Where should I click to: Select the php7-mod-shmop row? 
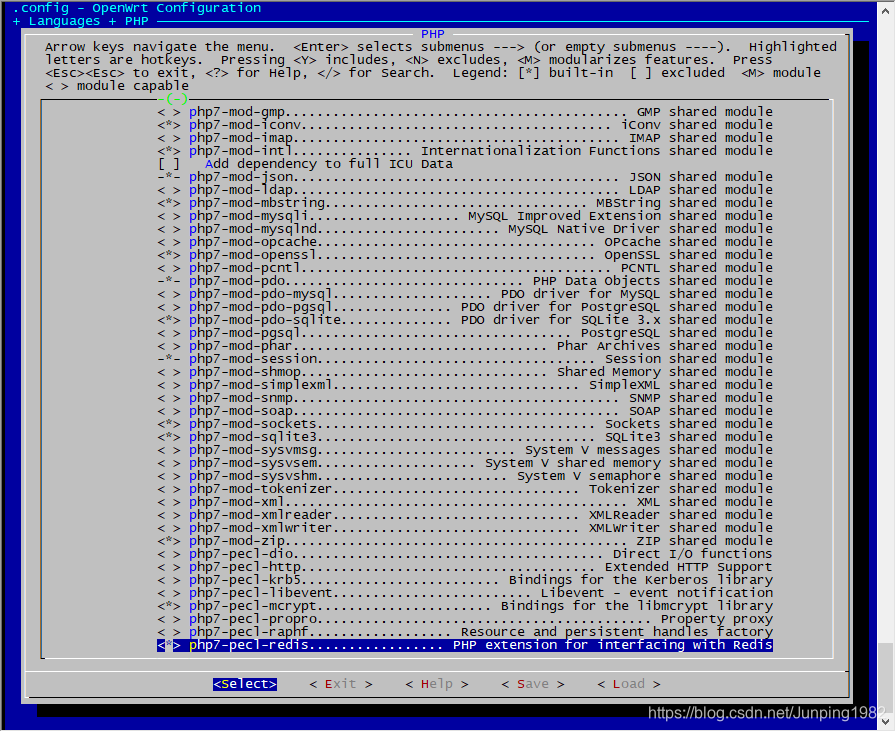tap(465, 372)
